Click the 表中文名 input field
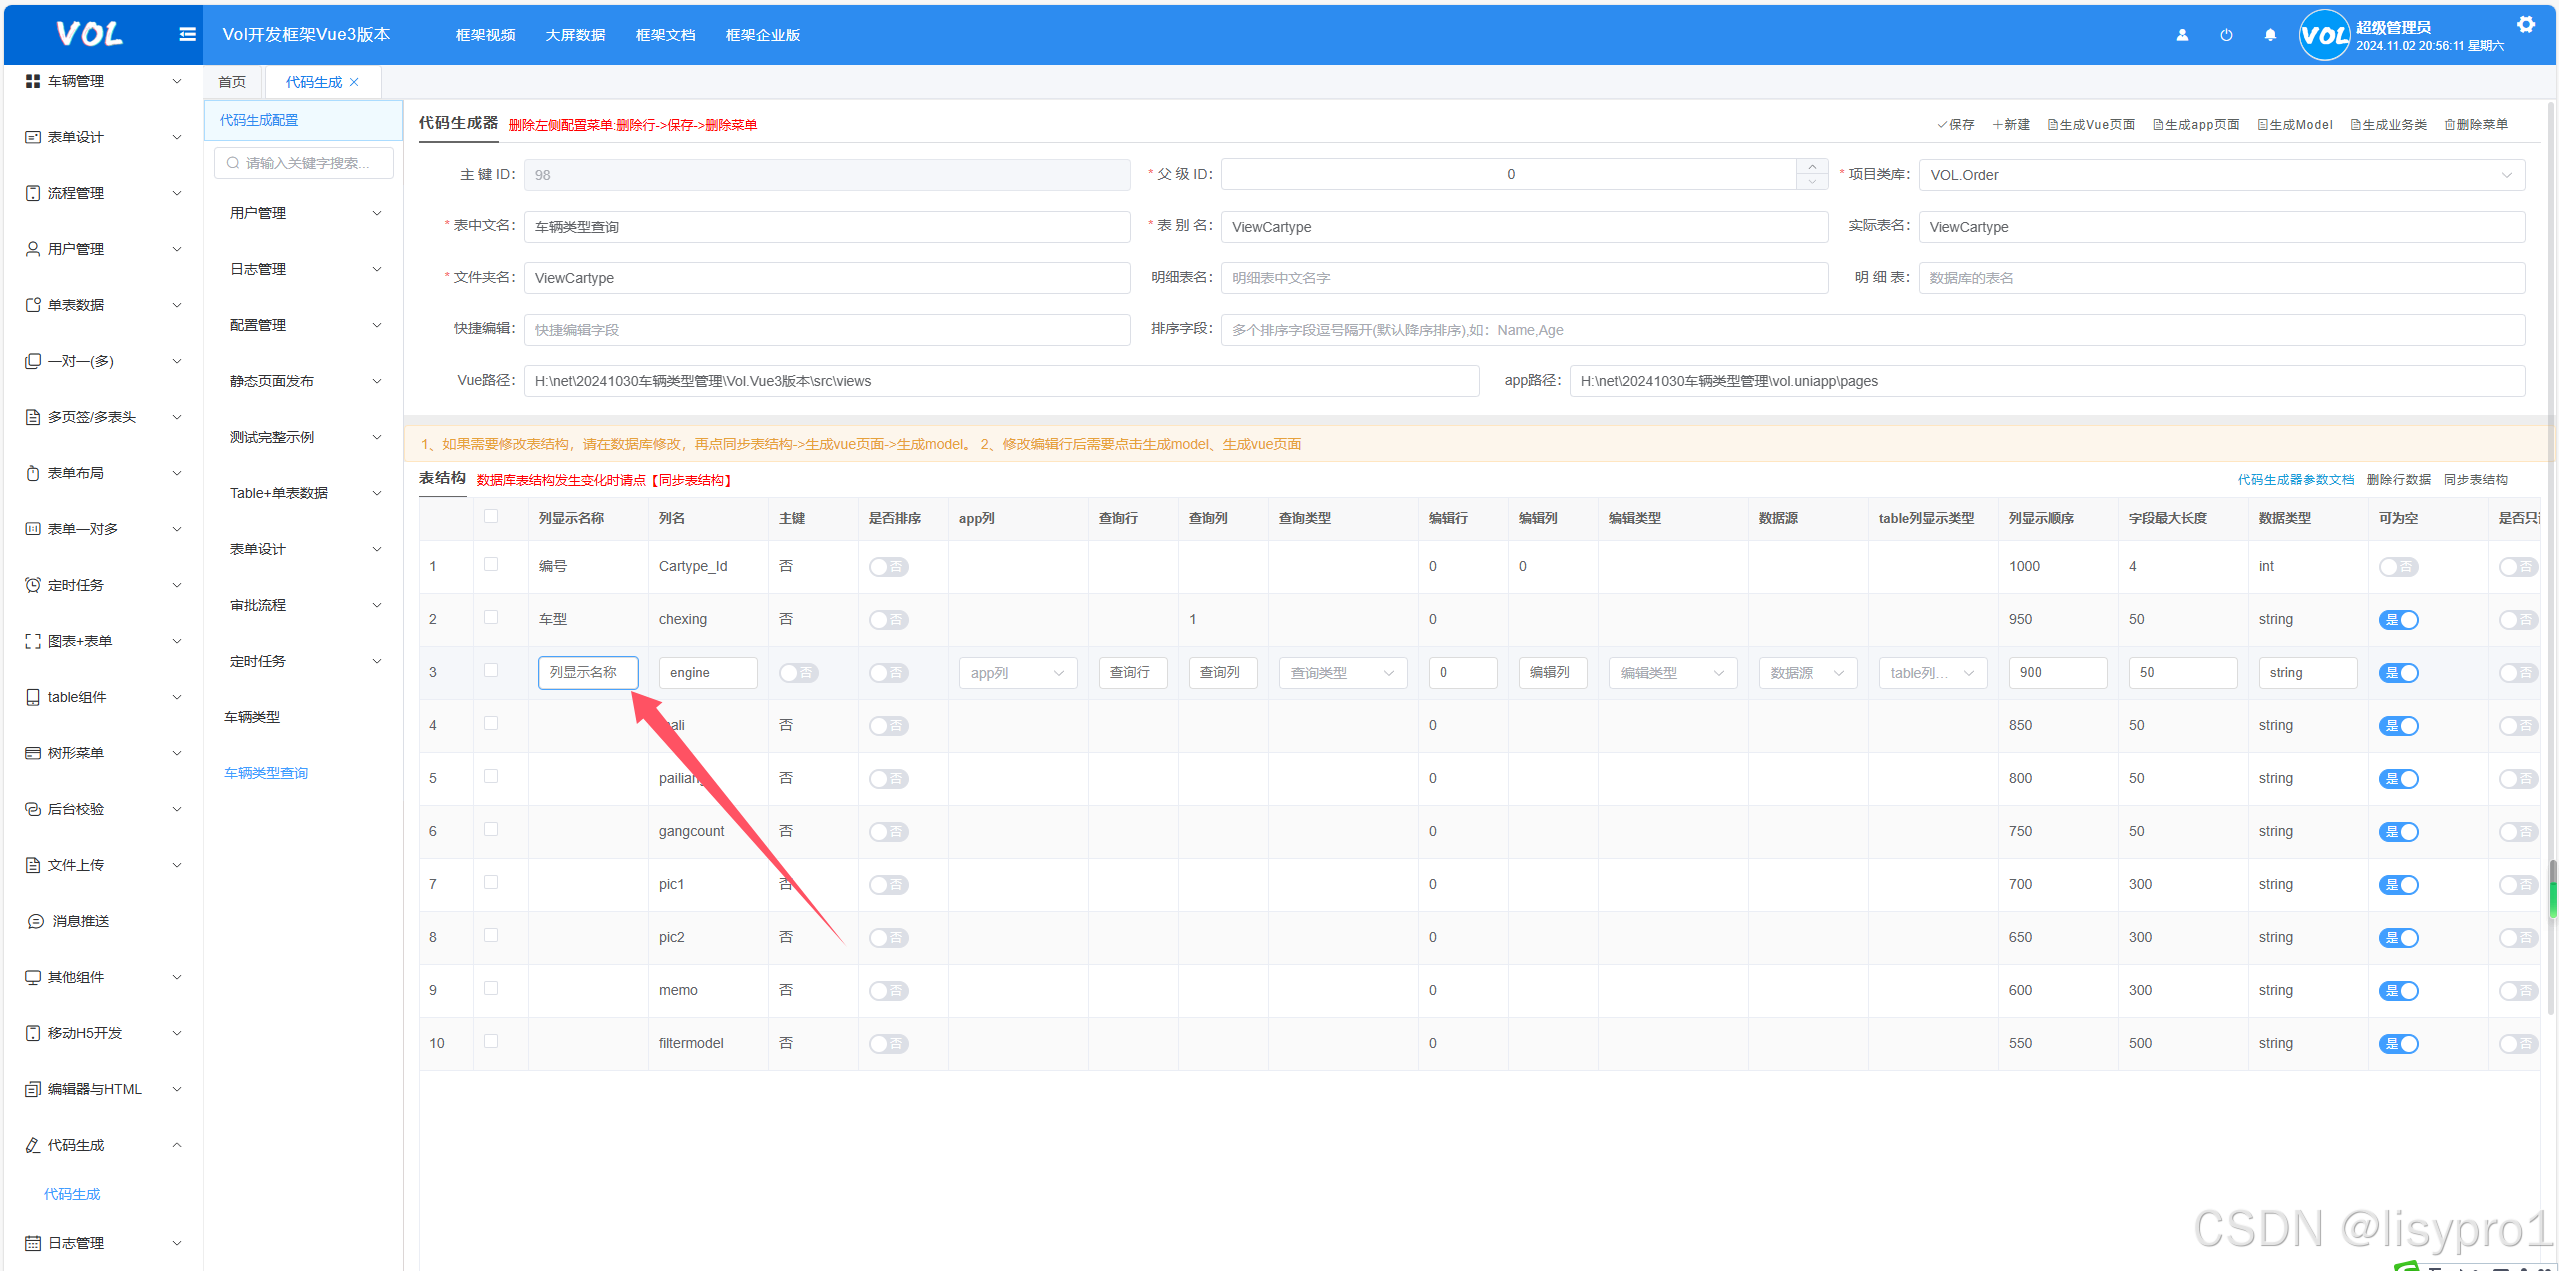 pyautogui.click(x=826, y=227)
